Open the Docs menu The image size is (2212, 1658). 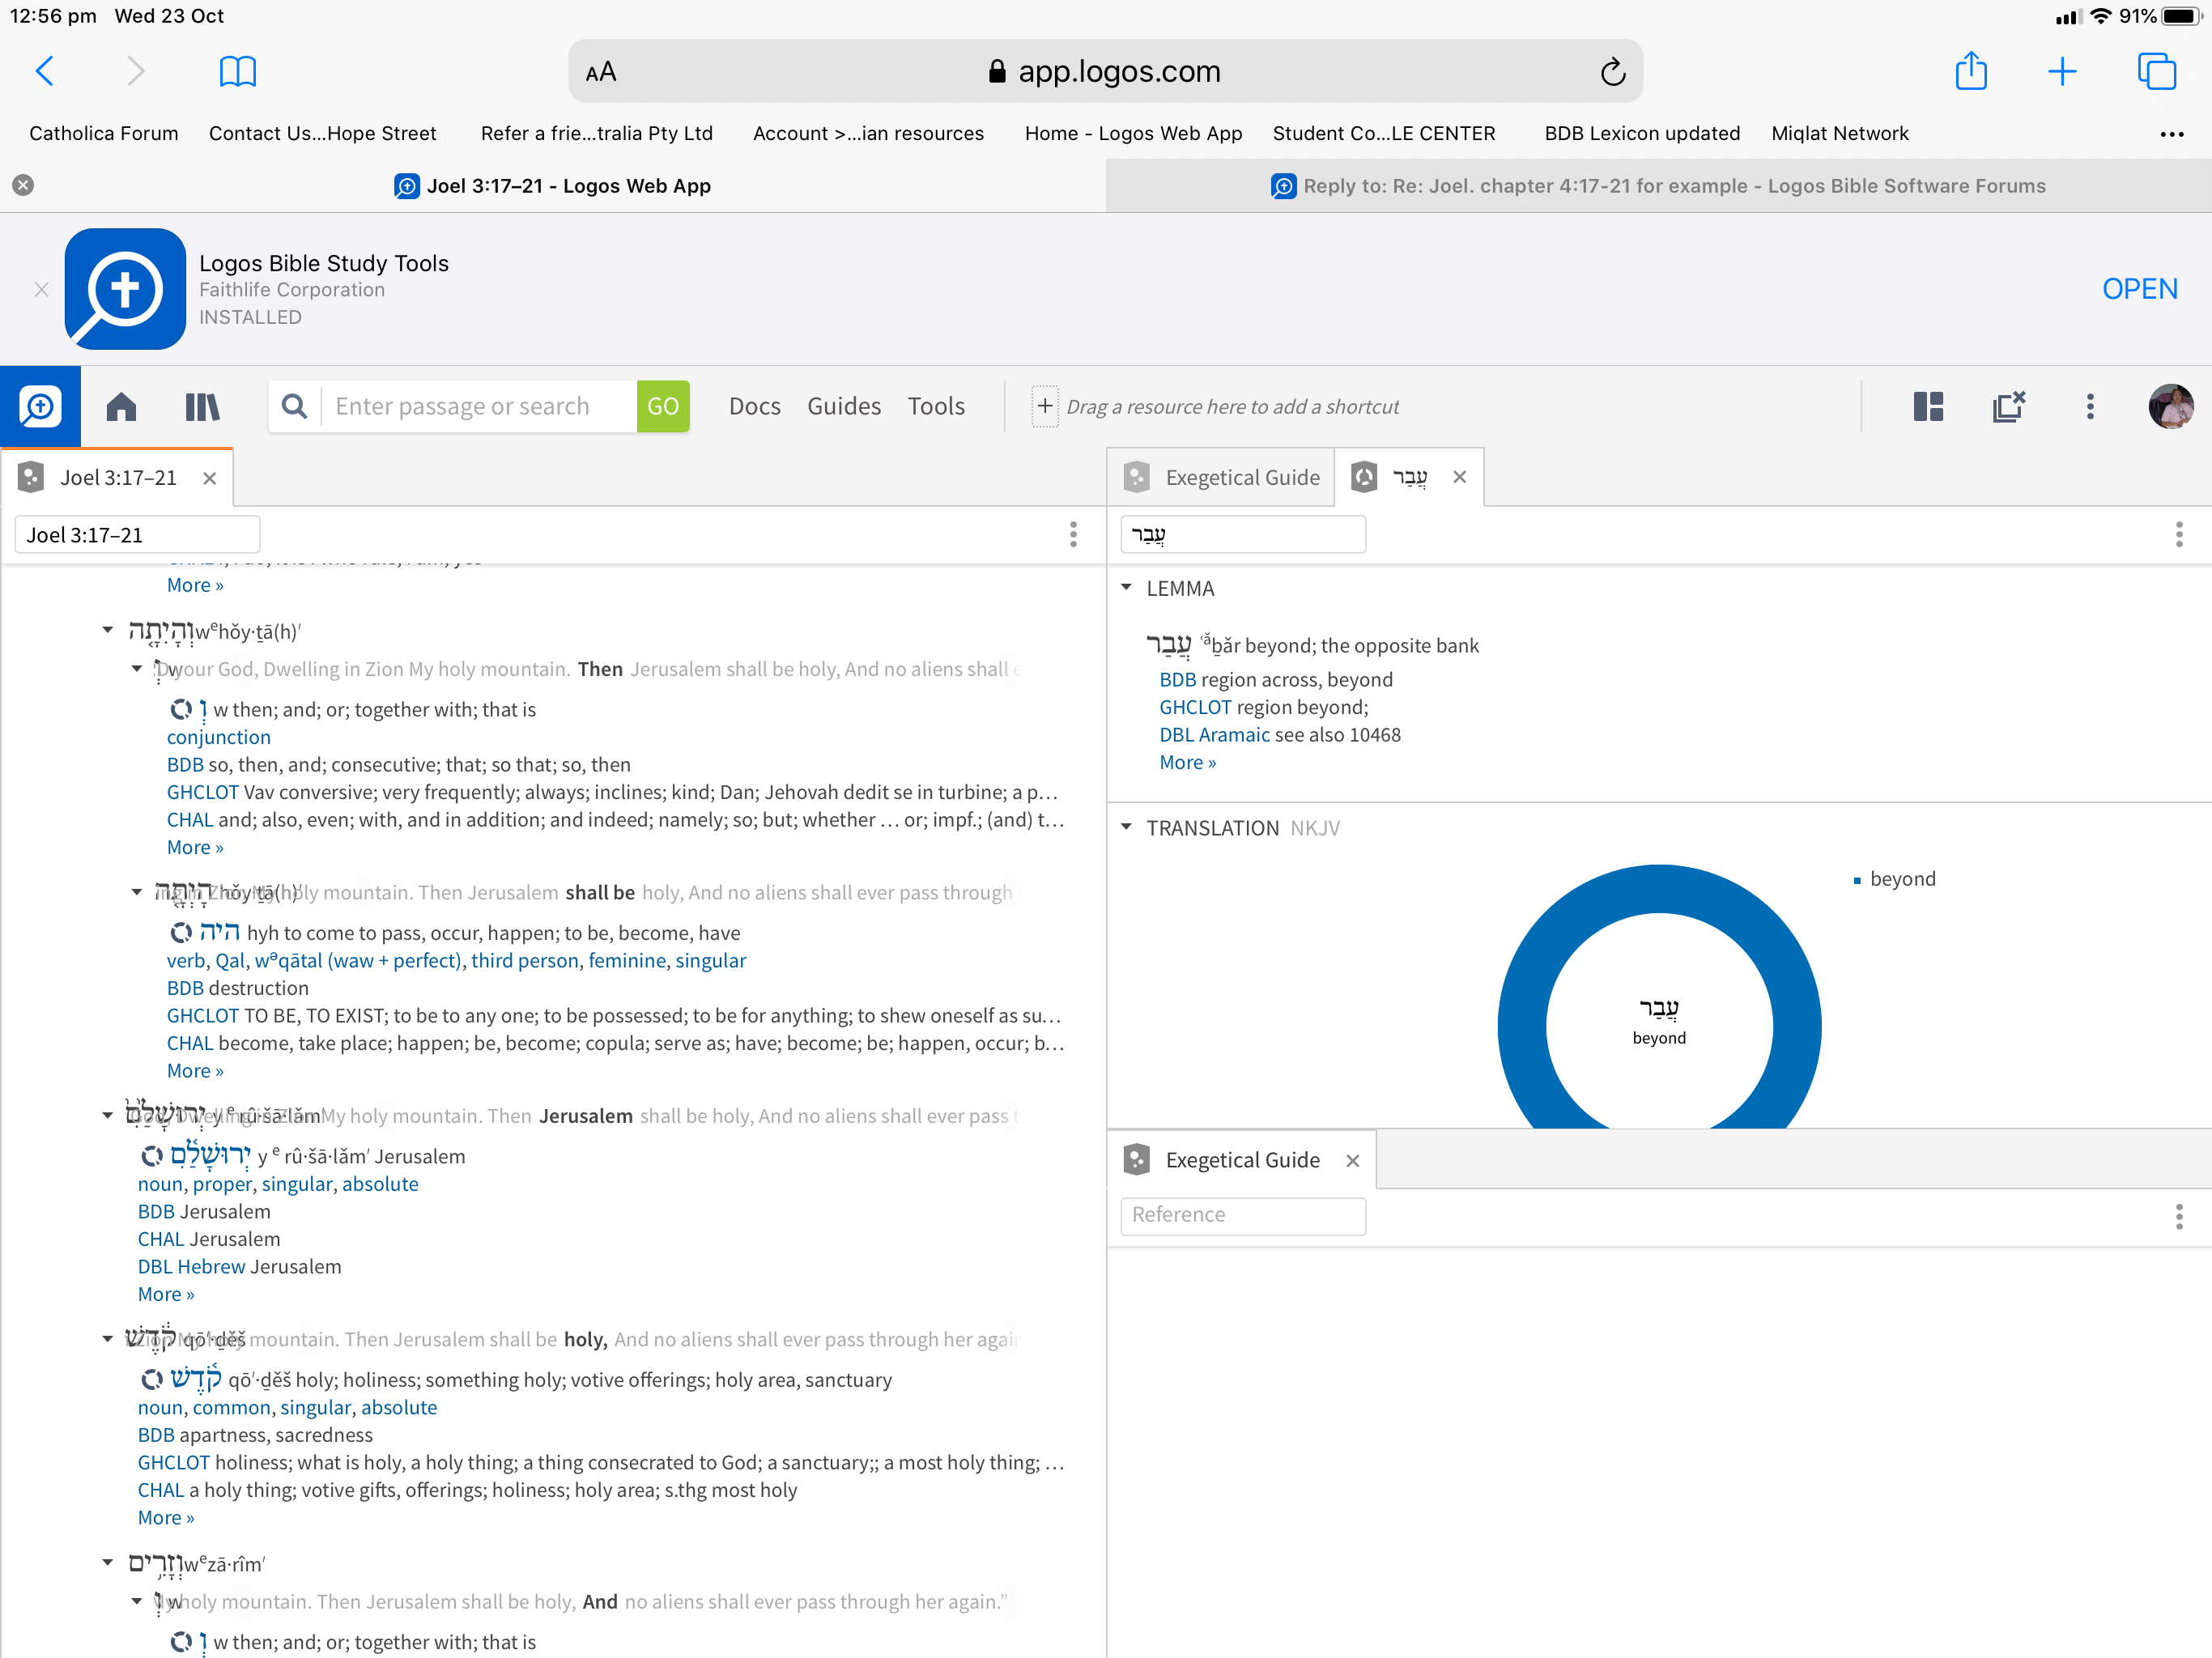coord(754,406)
